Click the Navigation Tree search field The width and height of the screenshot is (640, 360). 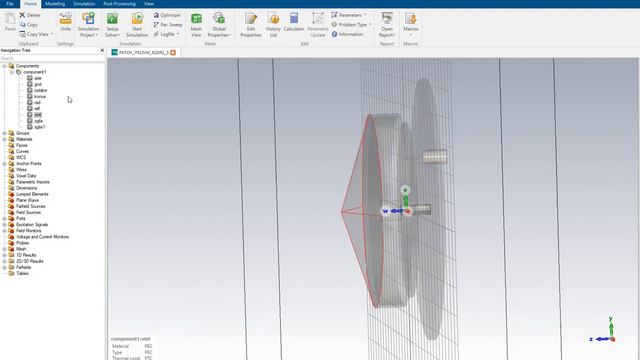(x=52, y=58)
